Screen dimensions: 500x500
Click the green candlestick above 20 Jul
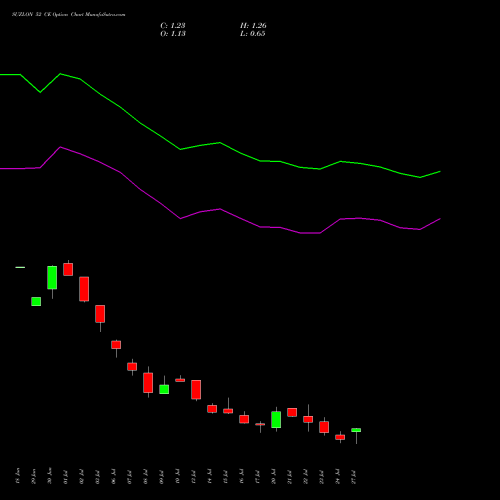[276, 420]
